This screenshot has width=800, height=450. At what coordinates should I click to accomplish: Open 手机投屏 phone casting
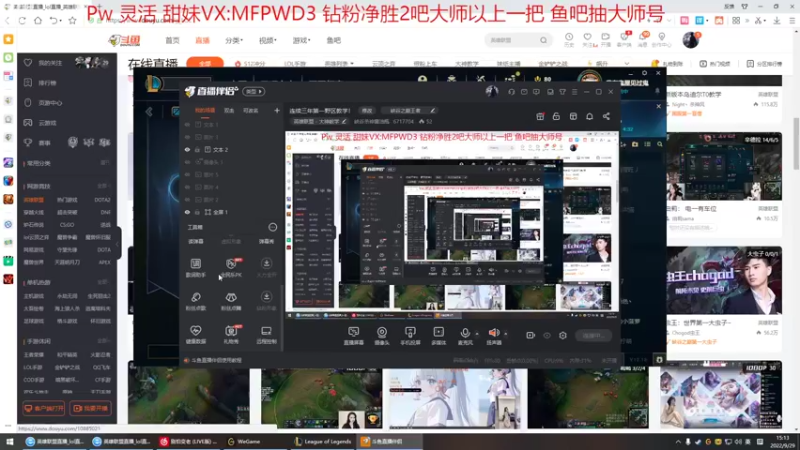pos(410,336)
